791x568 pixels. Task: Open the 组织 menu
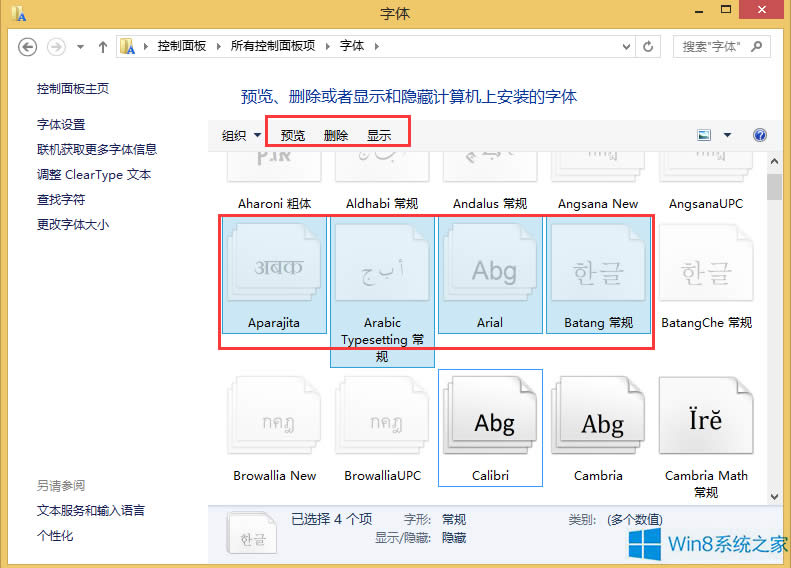point(241,135)
